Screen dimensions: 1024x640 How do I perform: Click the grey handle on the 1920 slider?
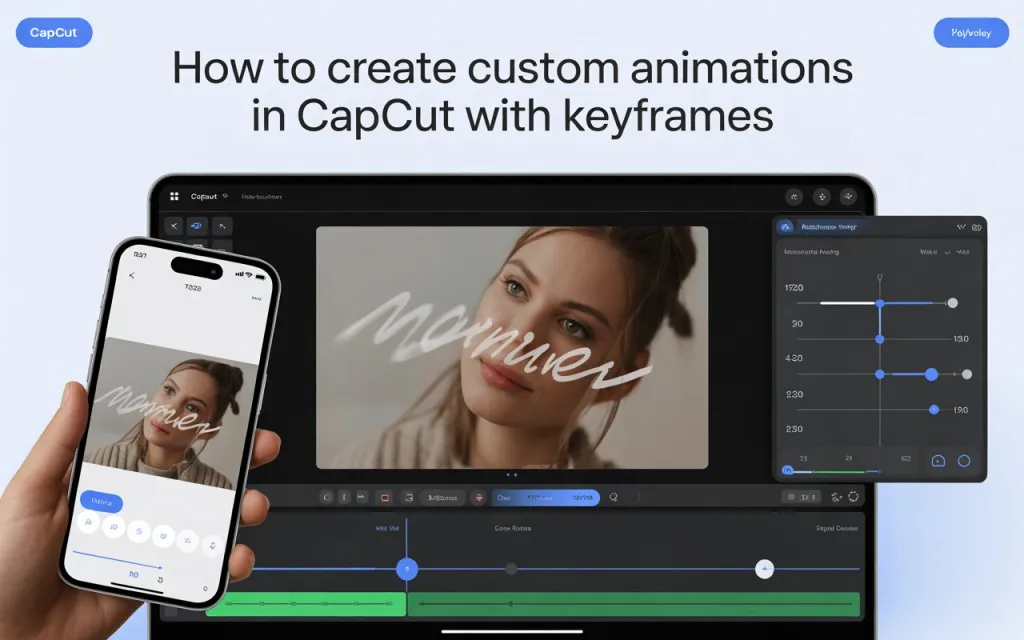click(953, 303)
